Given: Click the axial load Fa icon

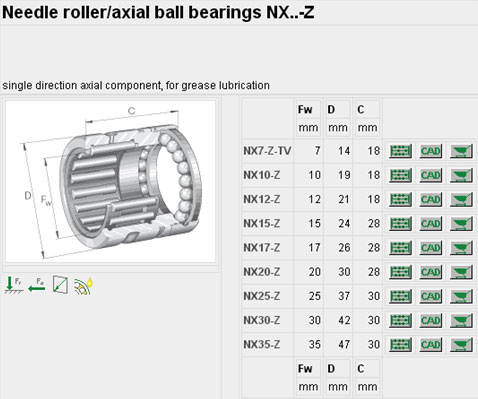Looking at the screenshot, I should pyautogui.click(x=37, y=285).
